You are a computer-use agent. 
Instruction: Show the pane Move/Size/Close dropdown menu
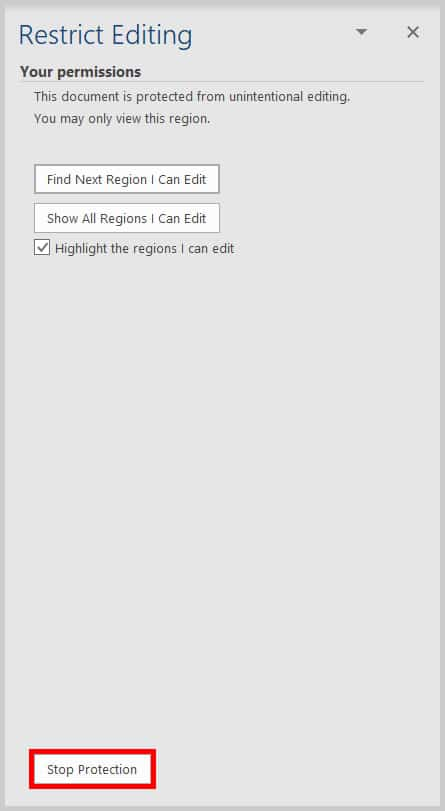click(361, 32)
